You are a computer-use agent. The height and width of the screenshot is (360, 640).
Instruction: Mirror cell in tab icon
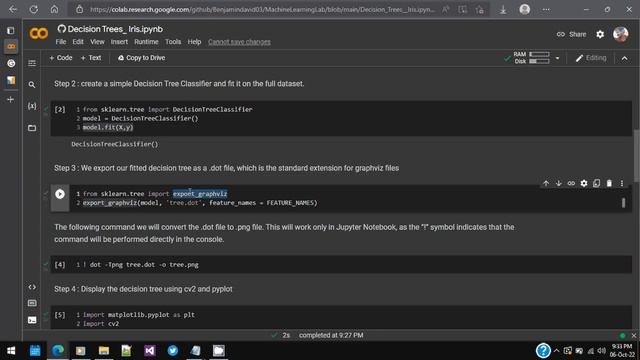click(597, 184)
